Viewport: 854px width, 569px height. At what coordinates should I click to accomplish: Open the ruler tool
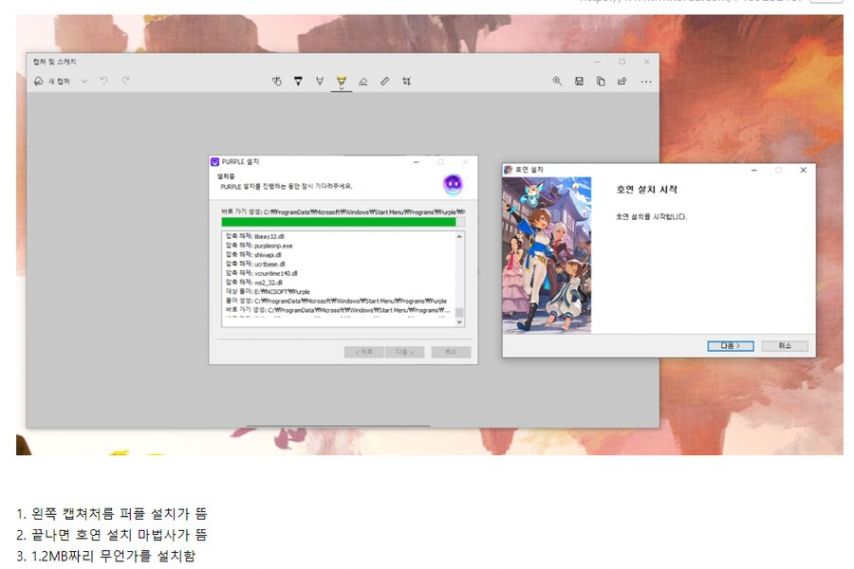[385, 81]
